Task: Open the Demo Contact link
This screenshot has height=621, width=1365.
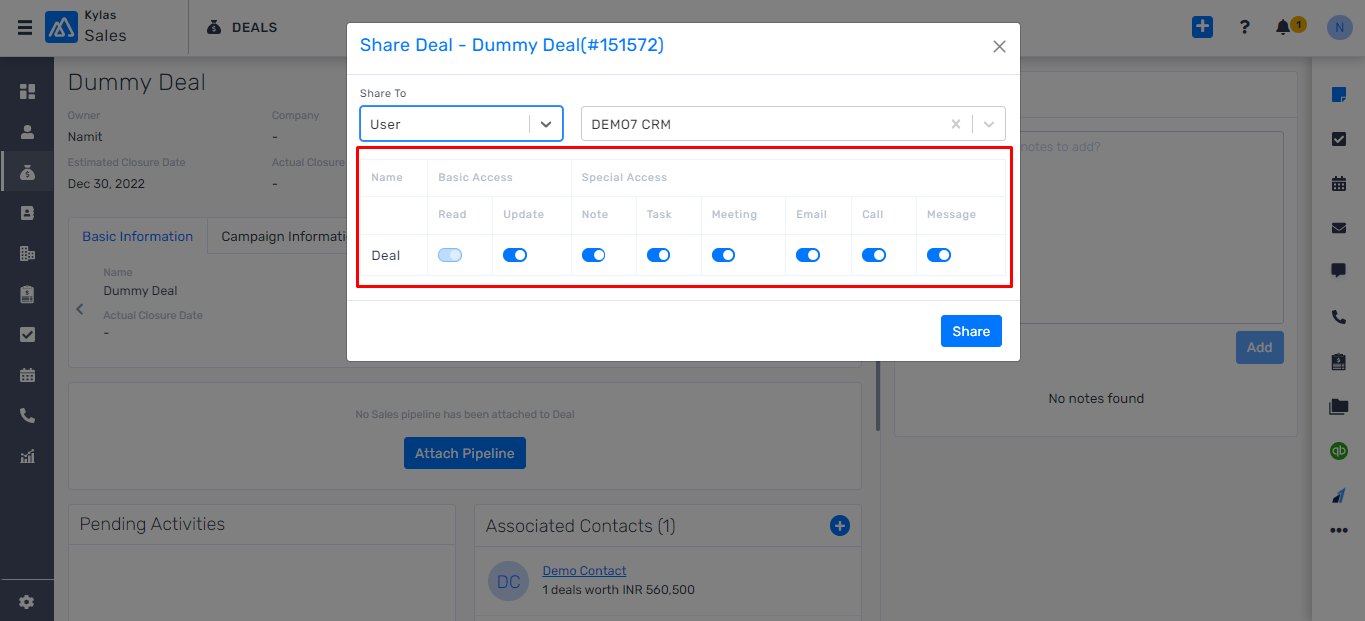Action: pyautogui.click(x=585, y=571)
